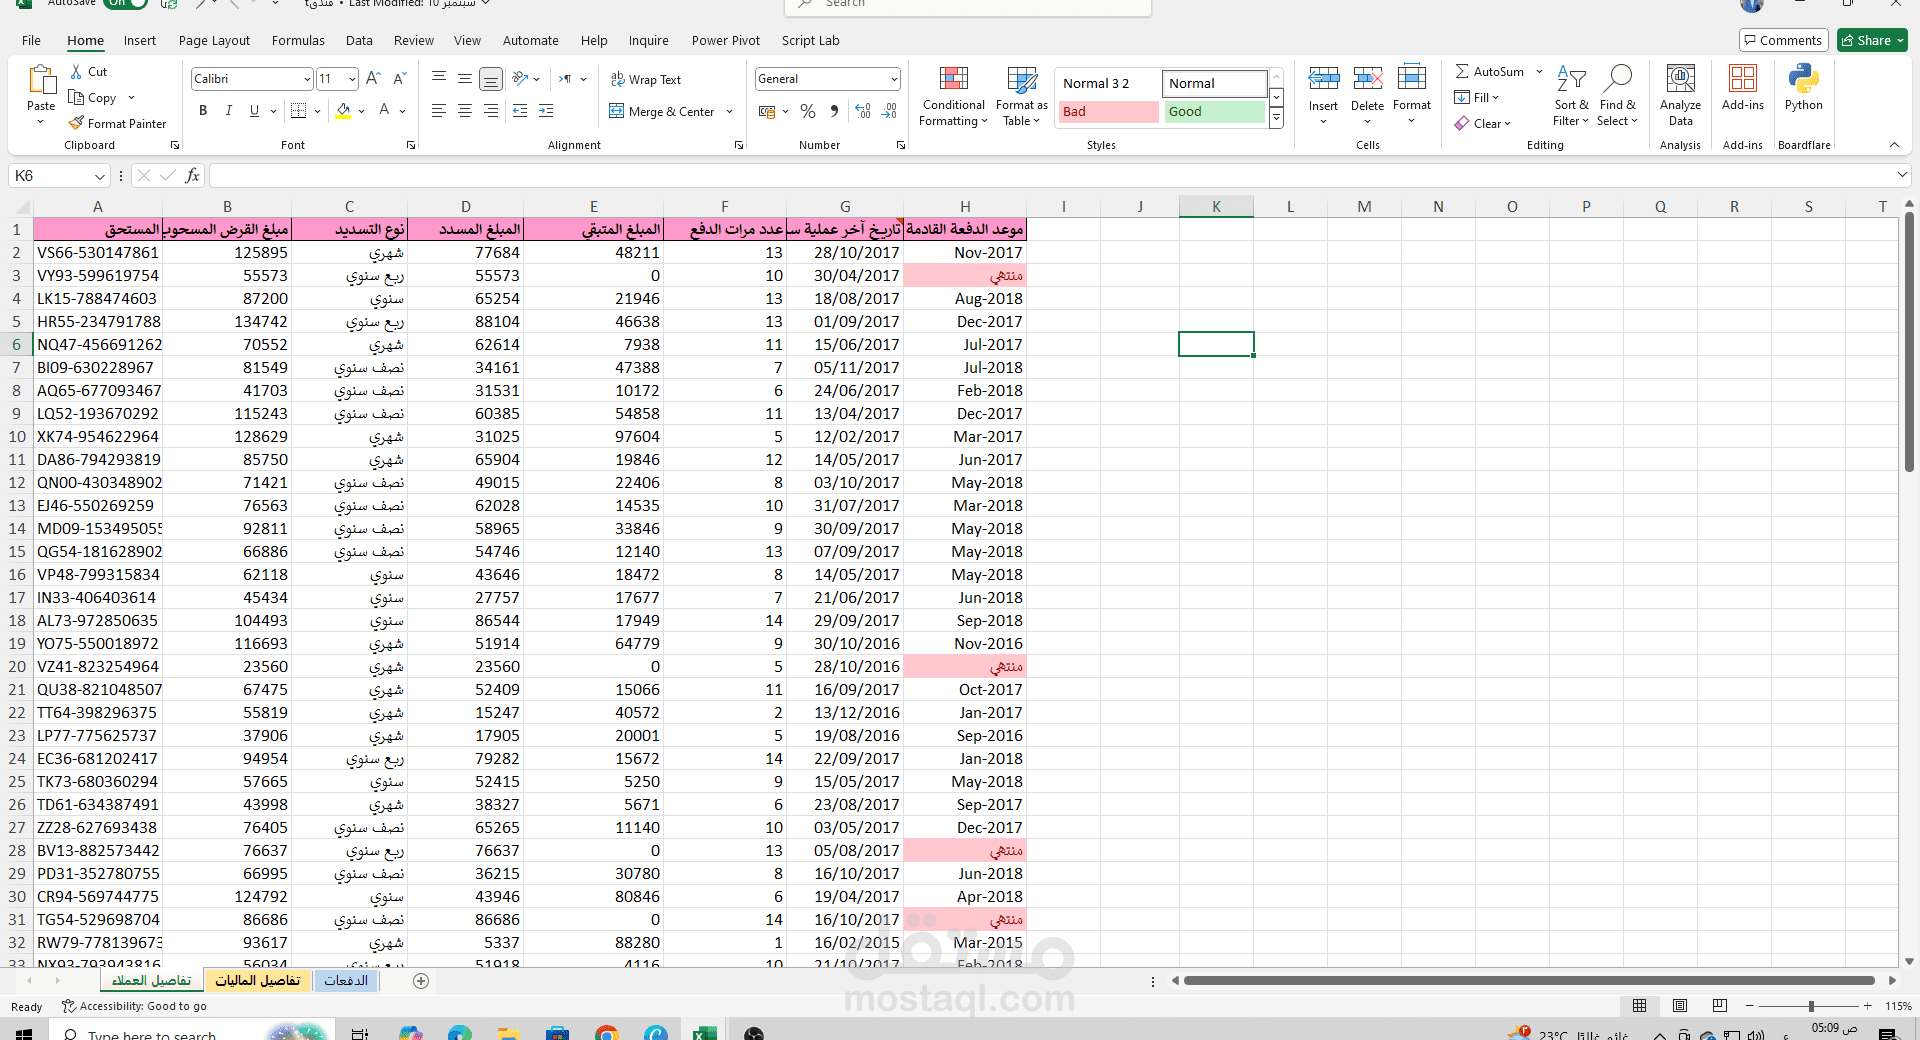The height and width of the screenshot is (1040, 1920).
Task: Switch to the الدفعات sheet tab
Action: 346,981
